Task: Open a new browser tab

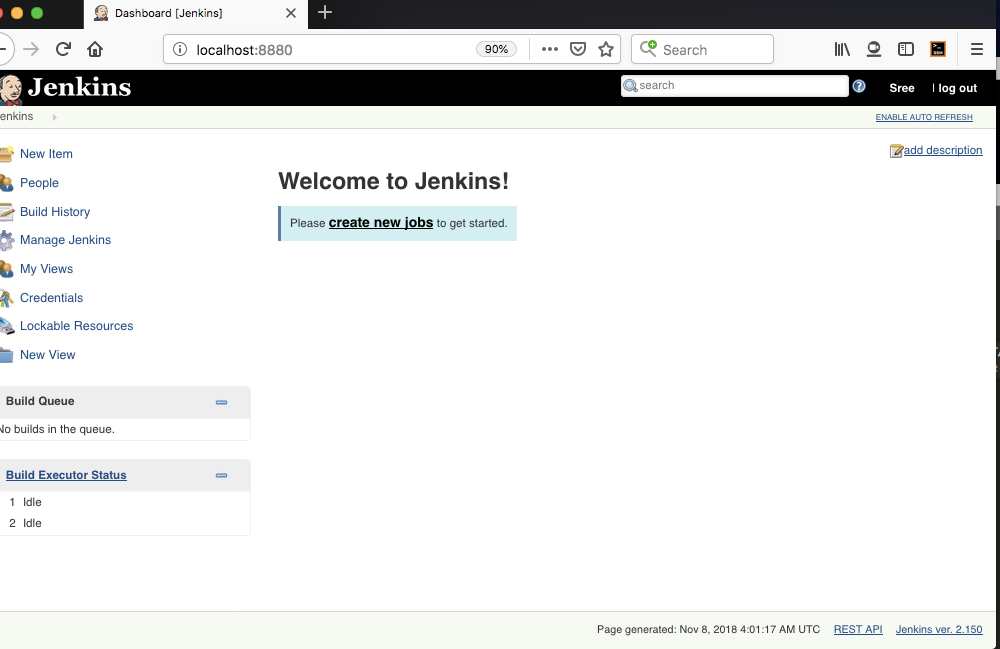Action: click(325, 12)
